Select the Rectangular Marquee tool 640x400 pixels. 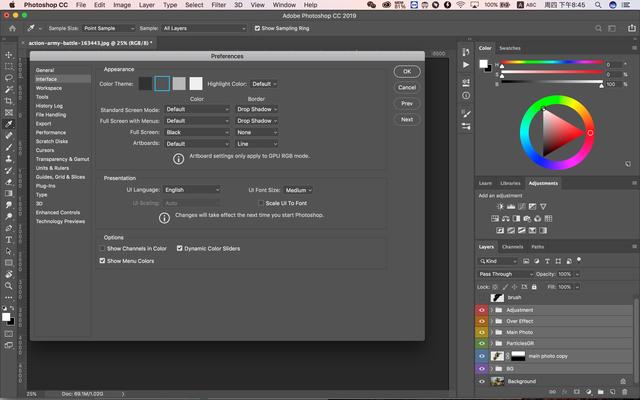point(9,66)
